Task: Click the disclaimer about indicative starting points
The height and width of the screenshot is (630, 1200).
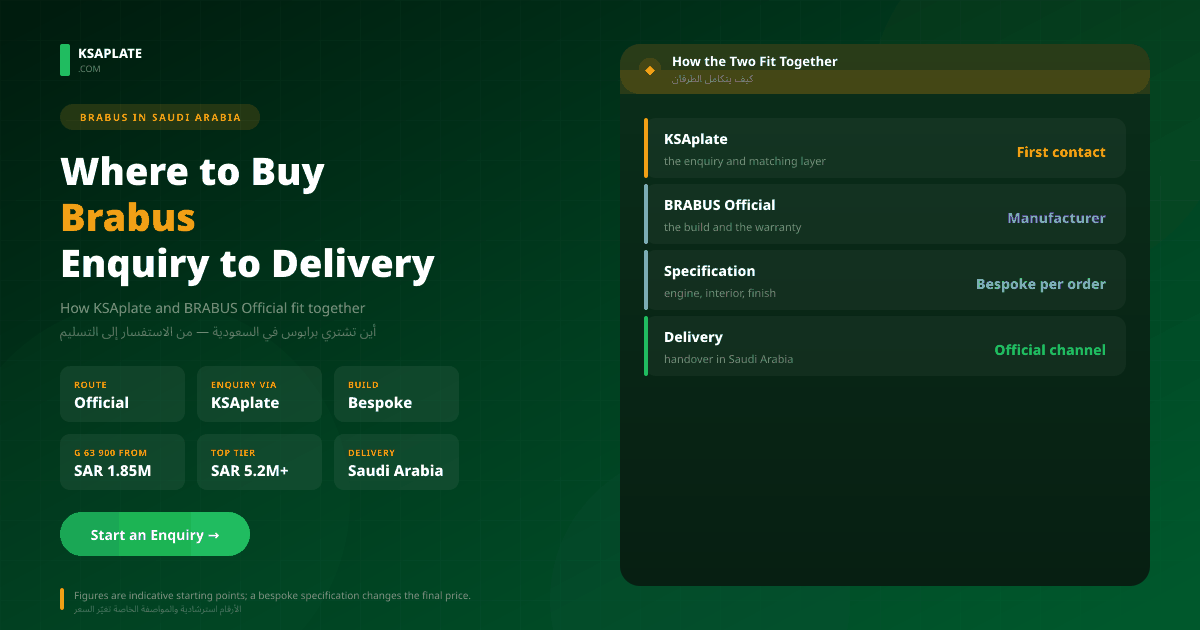Action: click(x=272, y=595)
